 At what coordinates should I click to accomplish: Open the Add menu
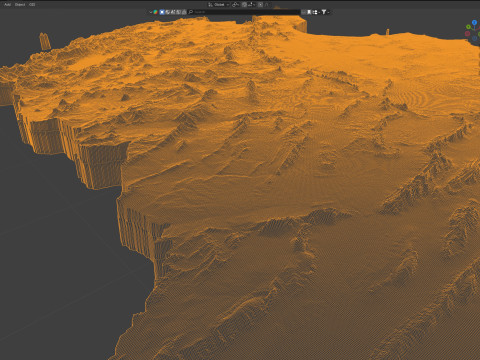[7, 5]
